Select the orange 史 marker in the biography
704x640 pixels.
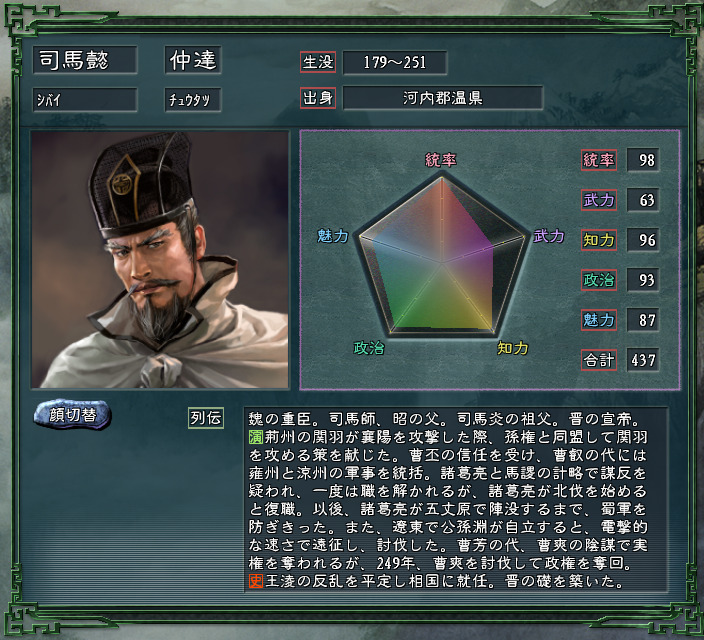(x=255, y=581)
